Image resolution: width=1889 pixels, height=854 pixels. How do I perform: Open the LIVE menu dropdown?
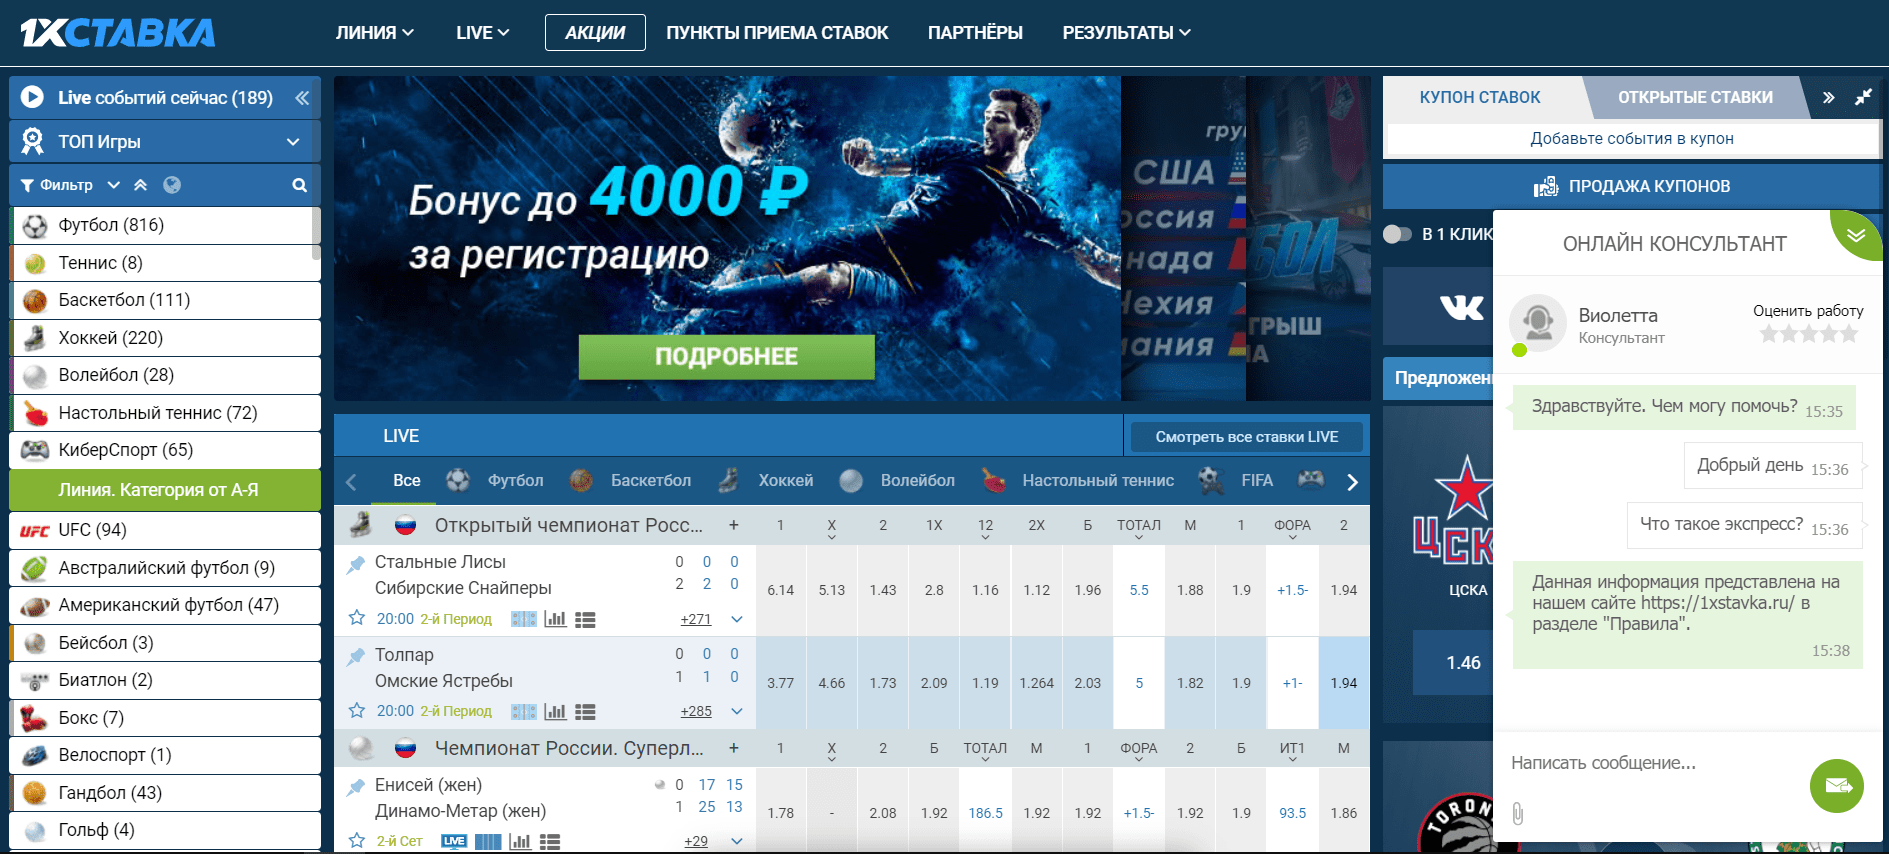coord(483,33)
